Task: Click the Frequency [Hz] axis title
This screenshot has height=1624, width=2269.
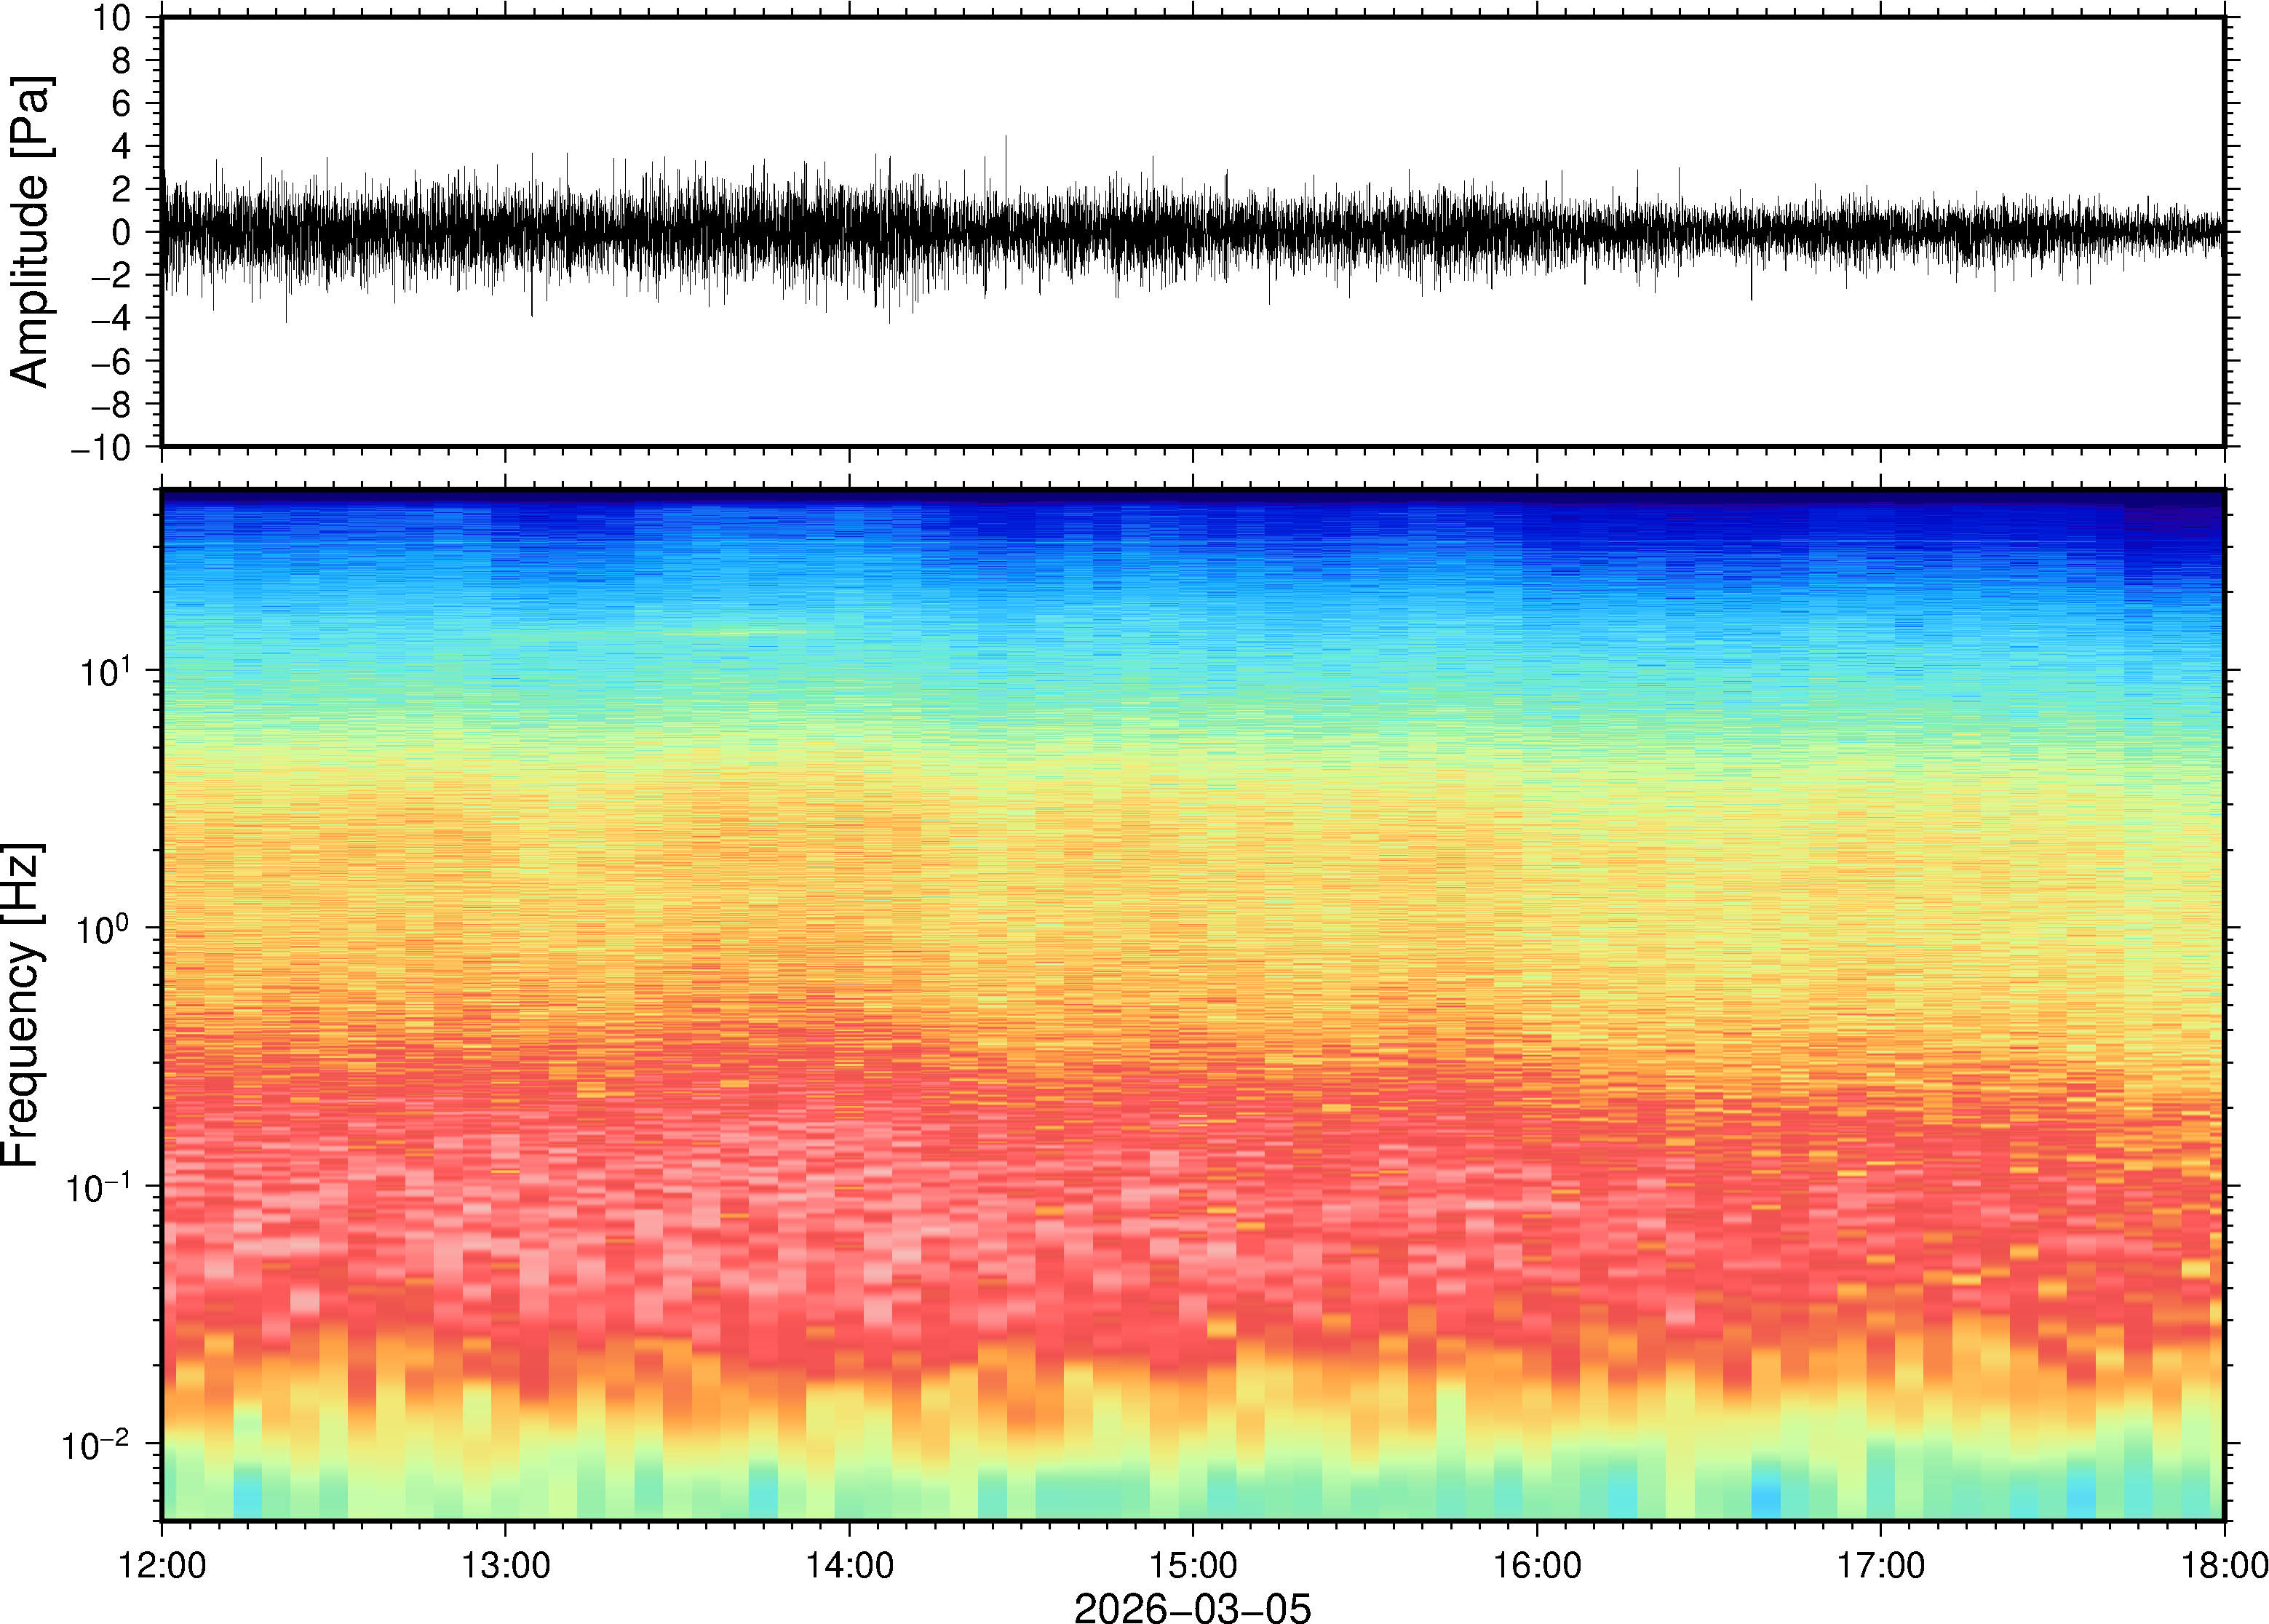Action: (22, 1005)
